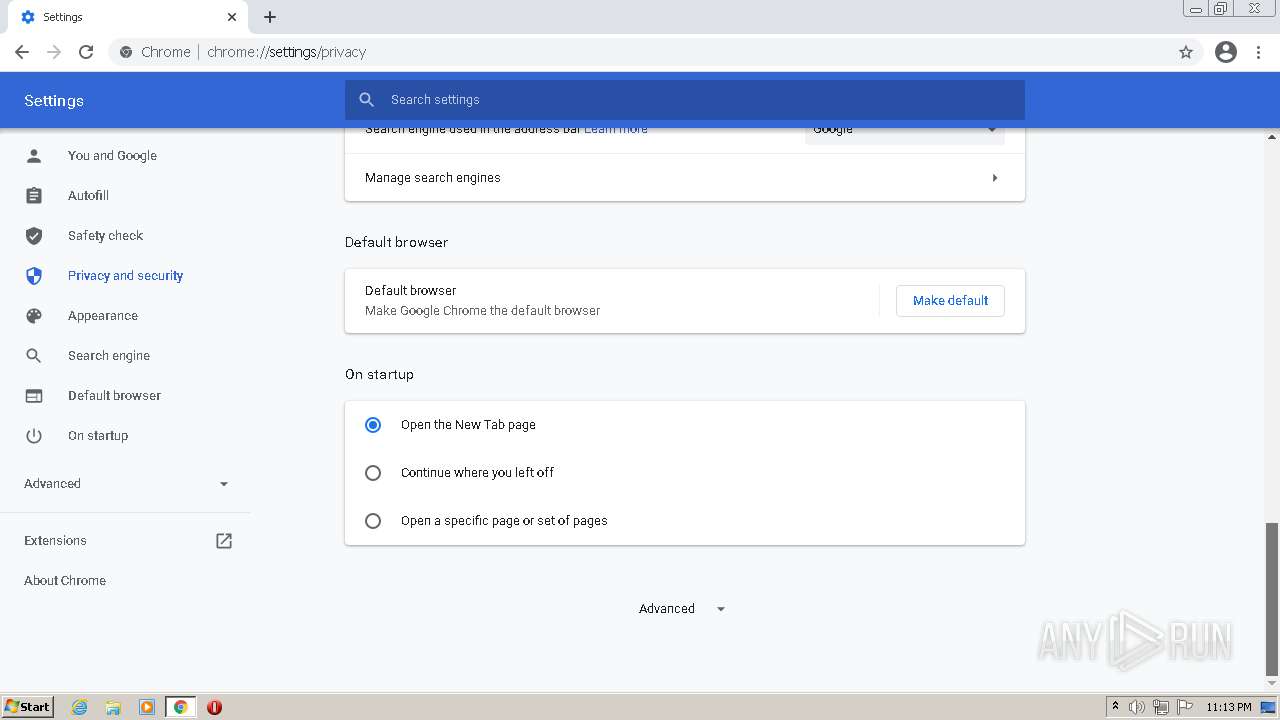Click the volume speaker tray icon

click(1137, 707)
